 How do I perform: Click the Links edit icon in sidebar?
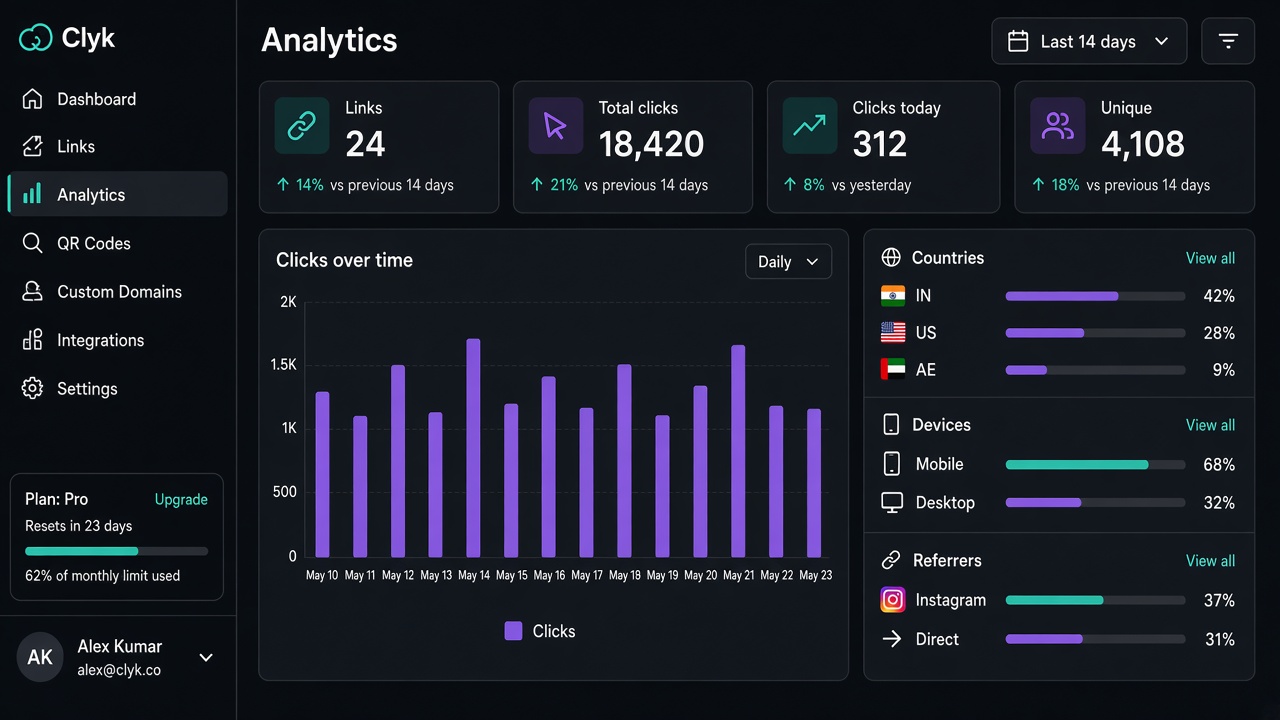pyautogui.click(x=32, y=147)
